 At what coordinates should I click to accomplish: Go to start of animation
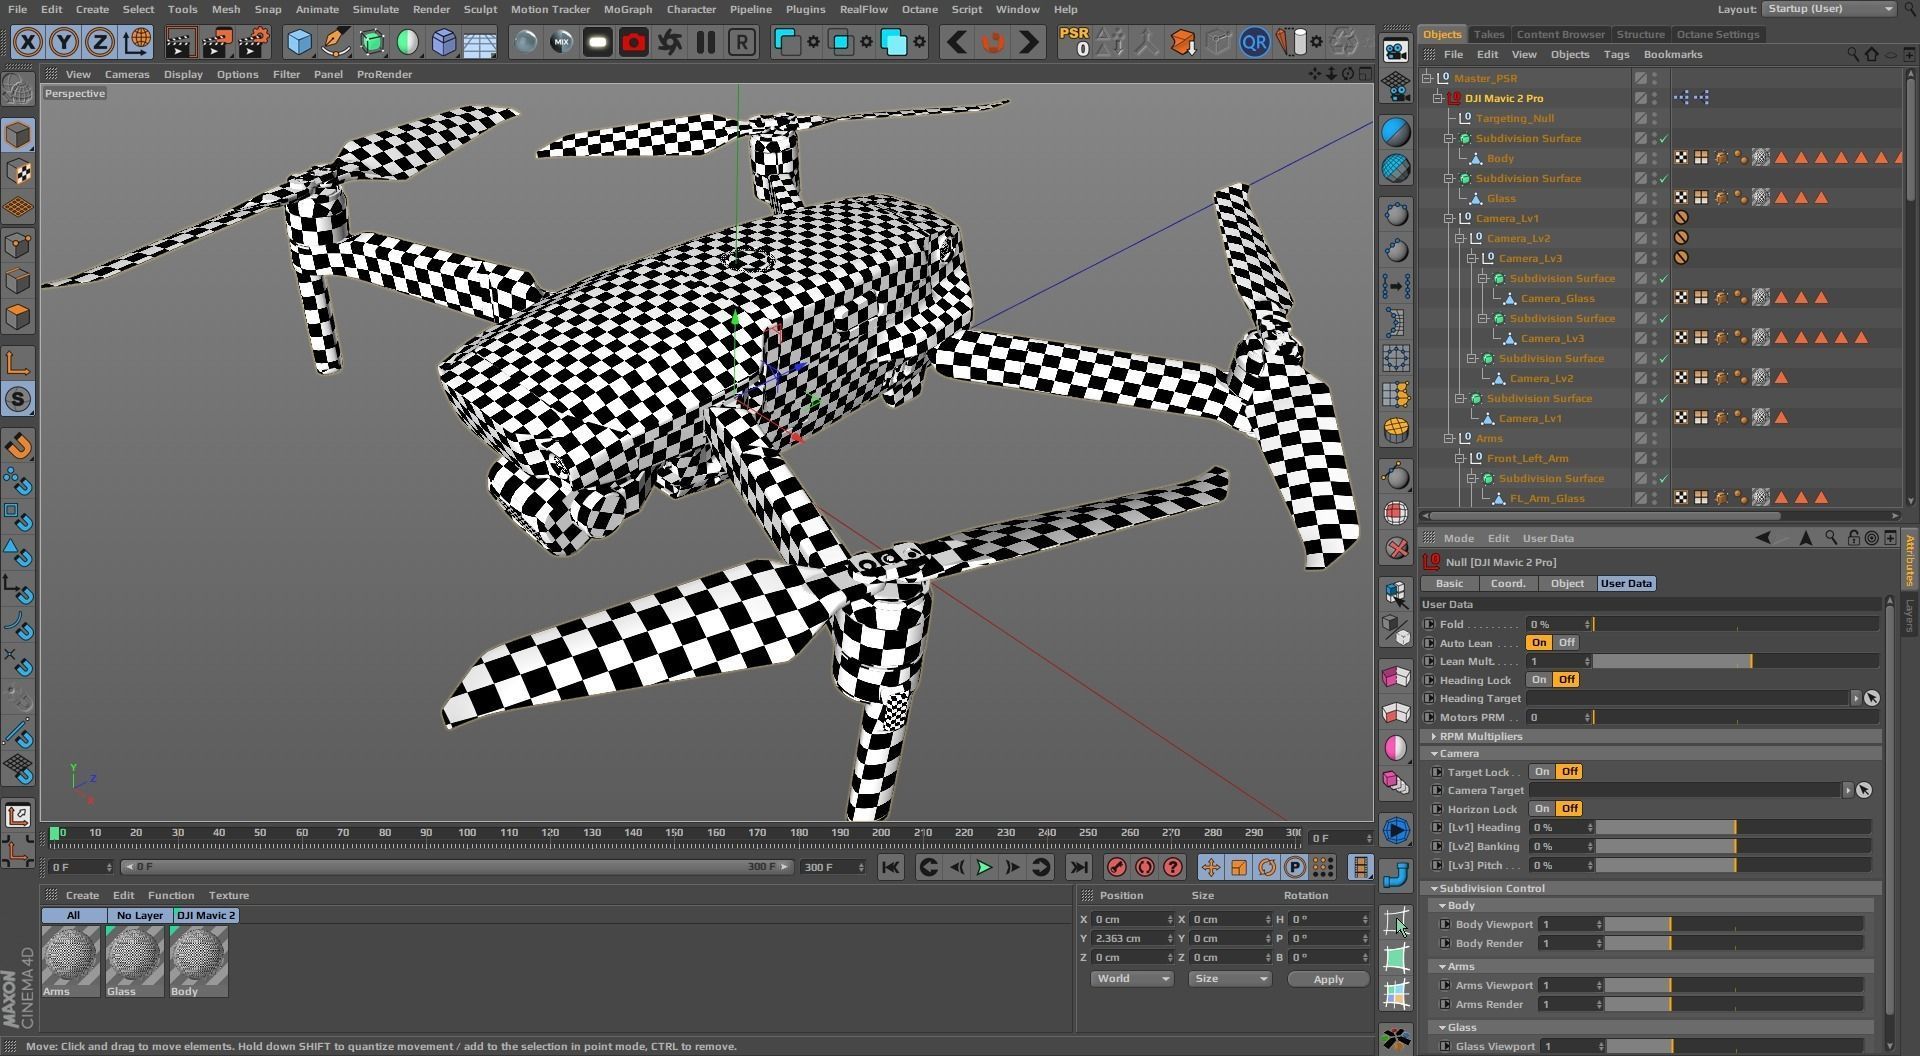(890, 867)
